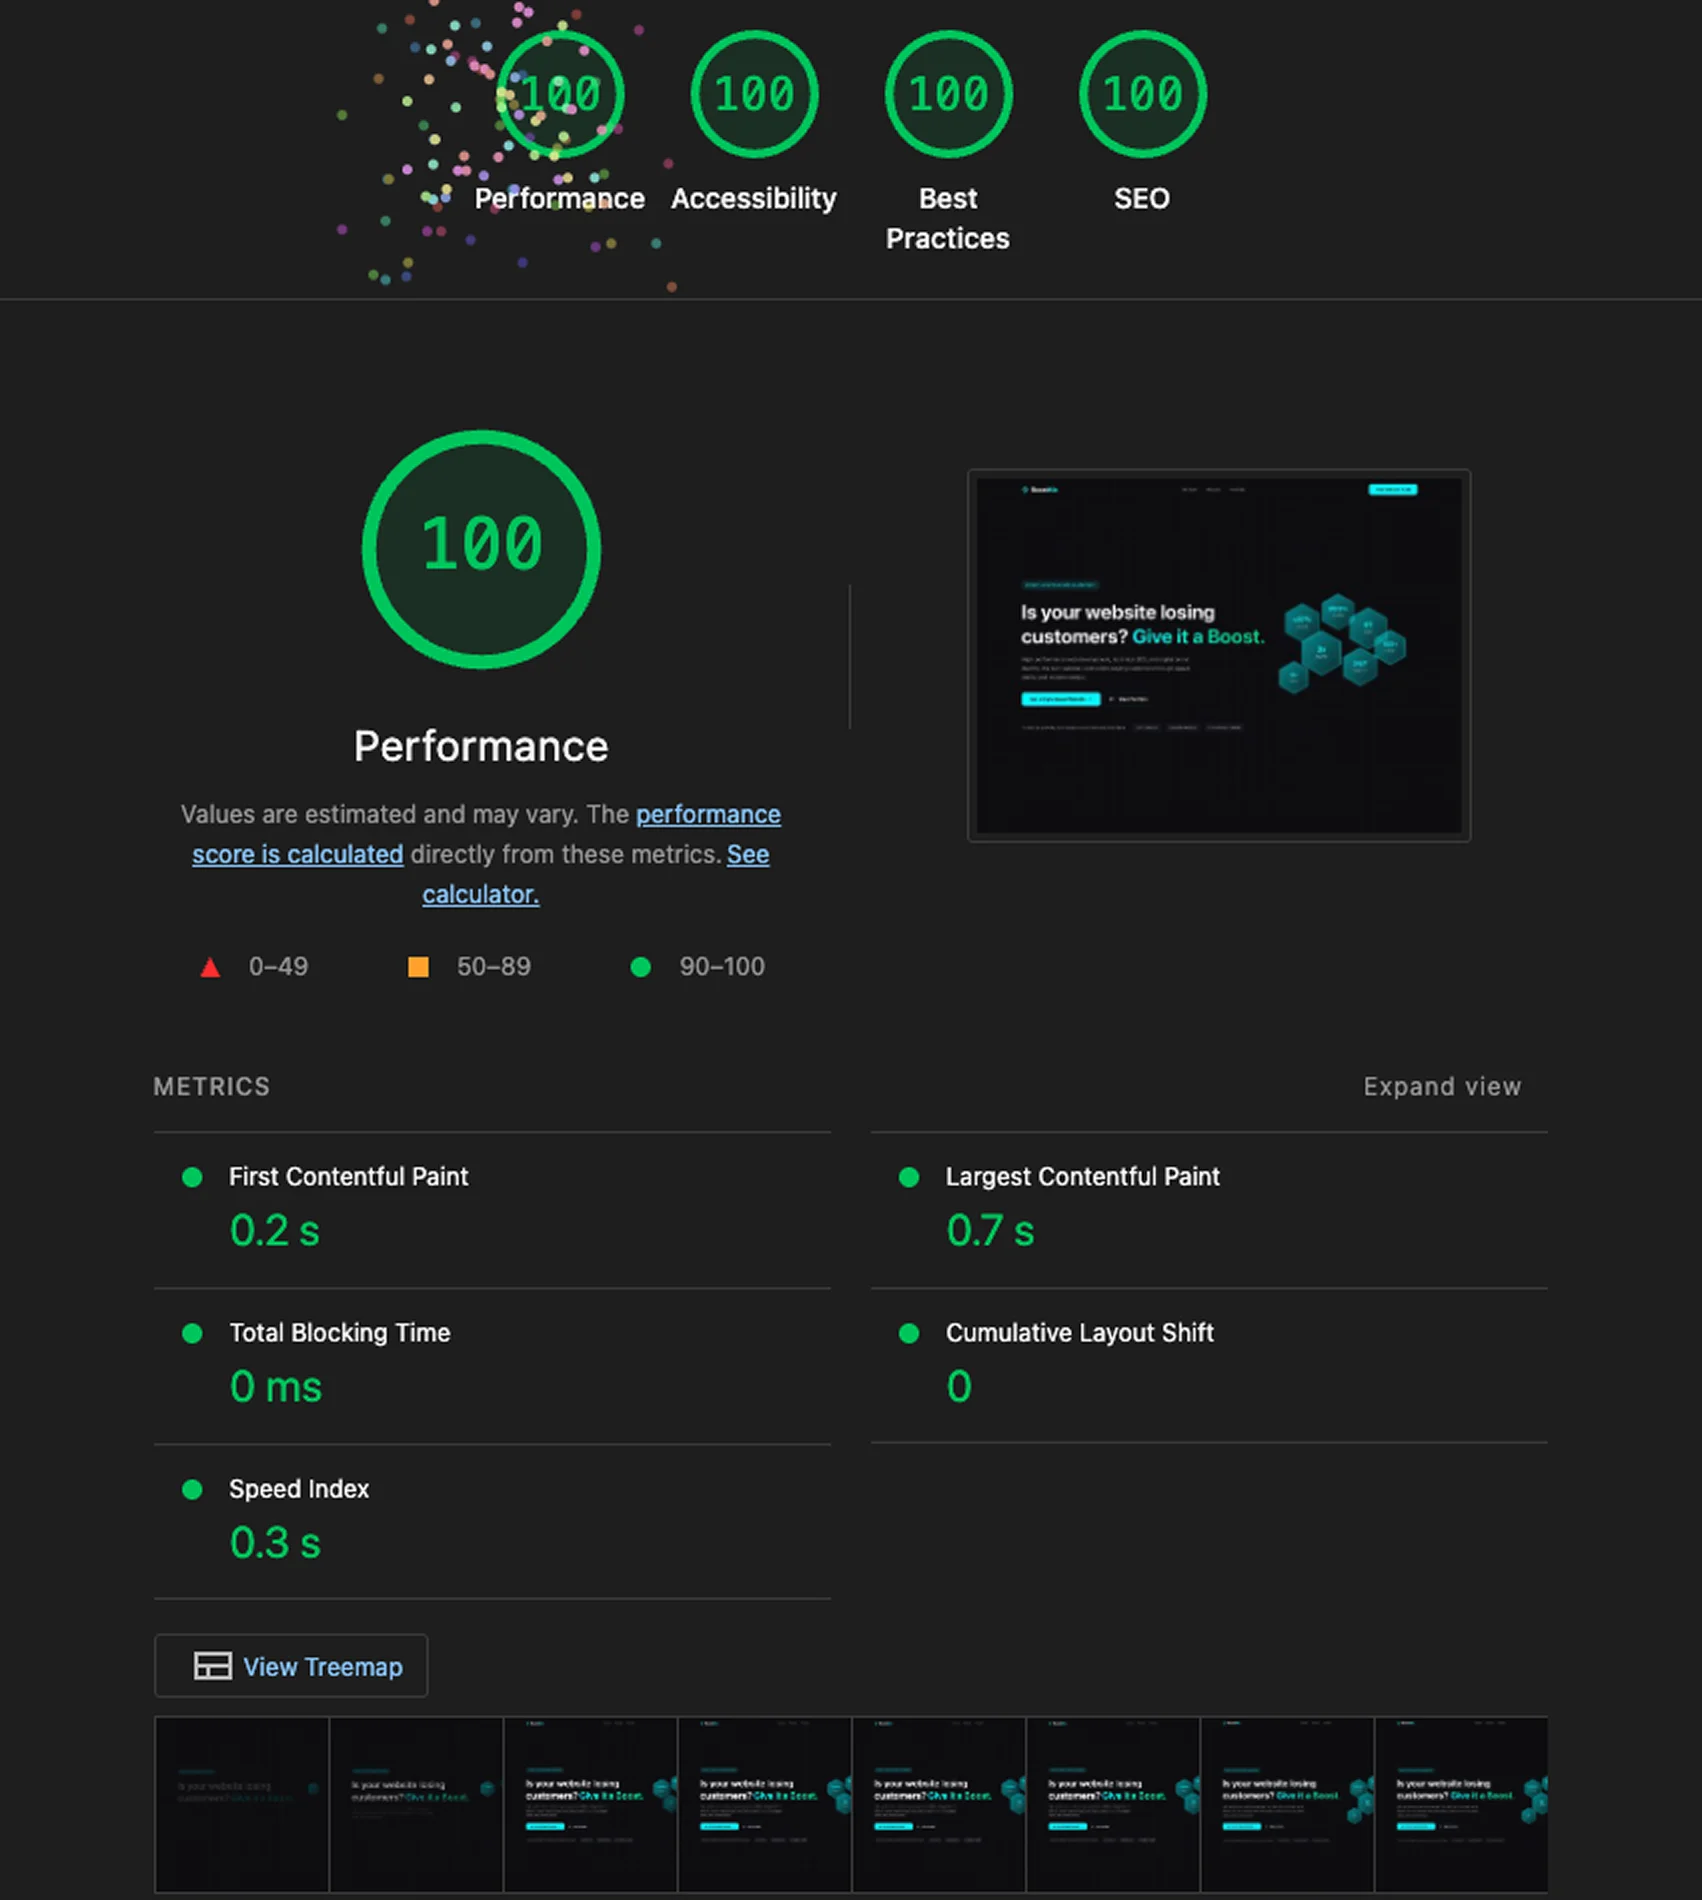Click the Best Practices 100 gauge
1702x1900 pixels.
coord(948,94)
